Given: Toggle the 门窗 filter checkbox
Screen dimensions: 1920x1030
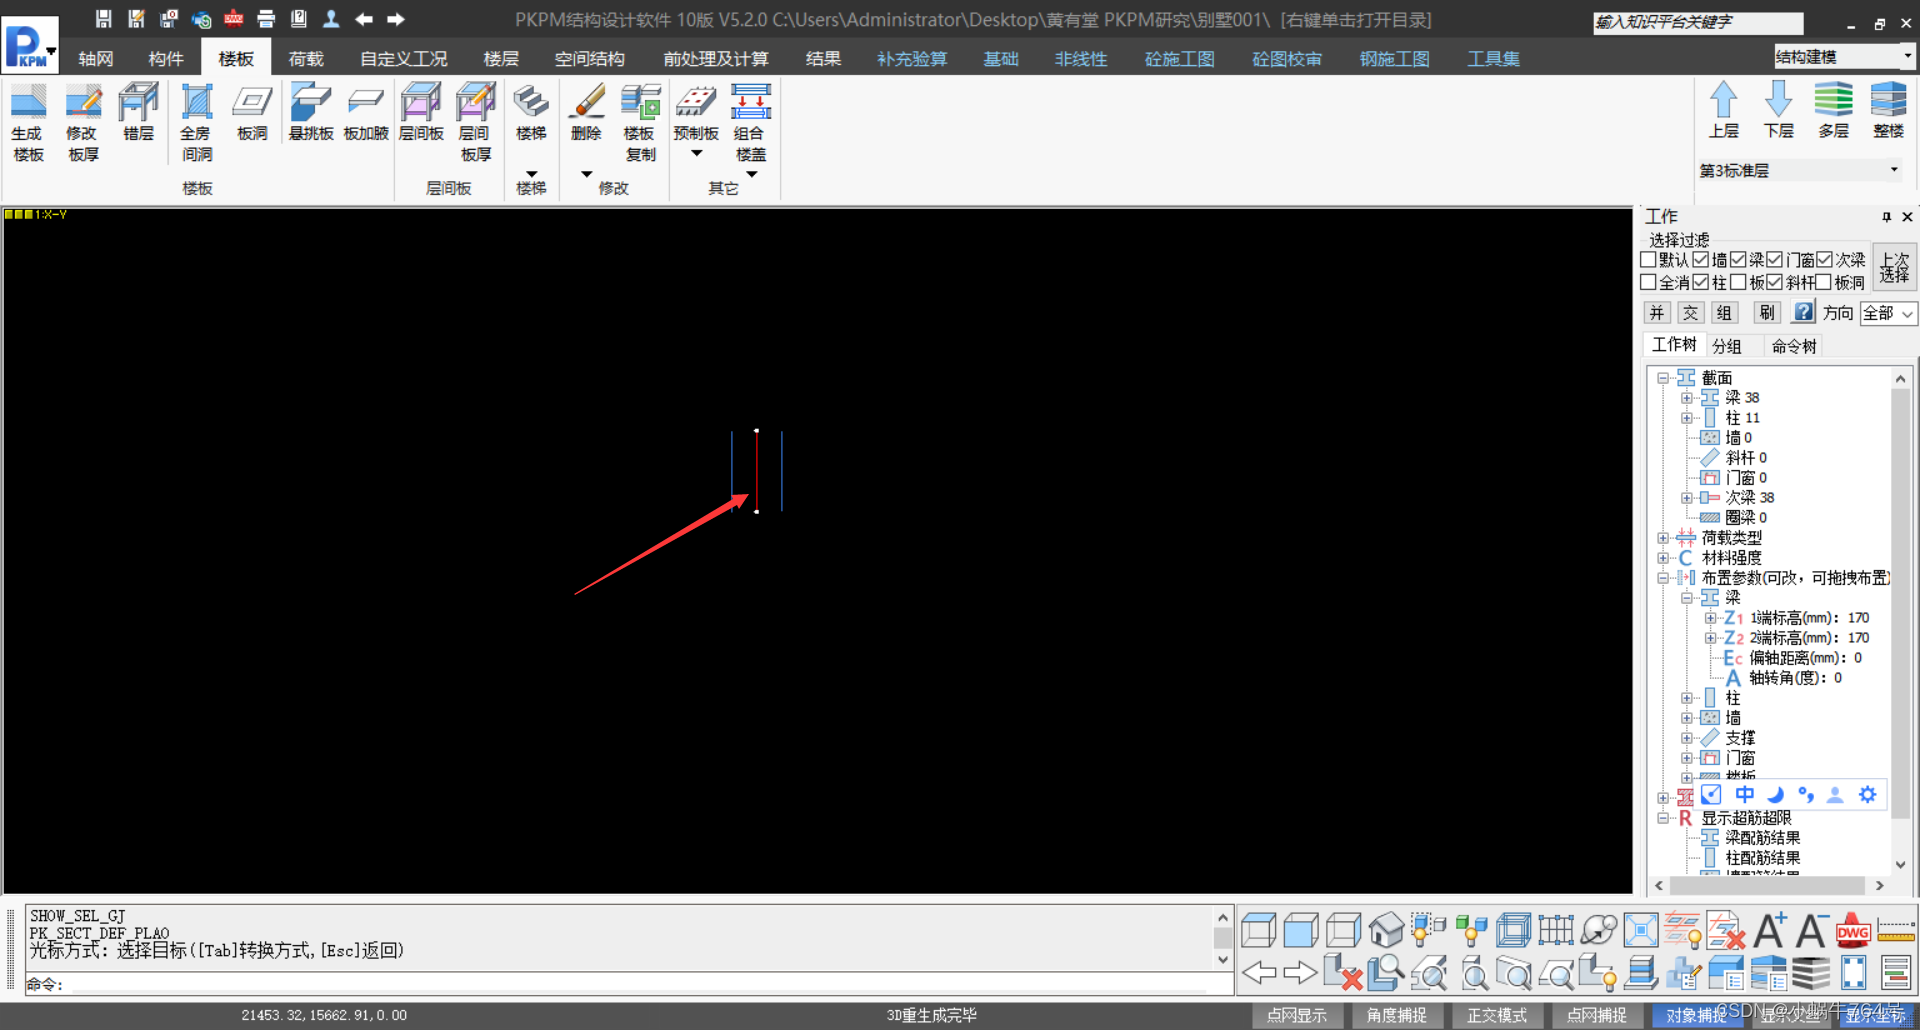Looking at the screenshot, I should 1775,260.
